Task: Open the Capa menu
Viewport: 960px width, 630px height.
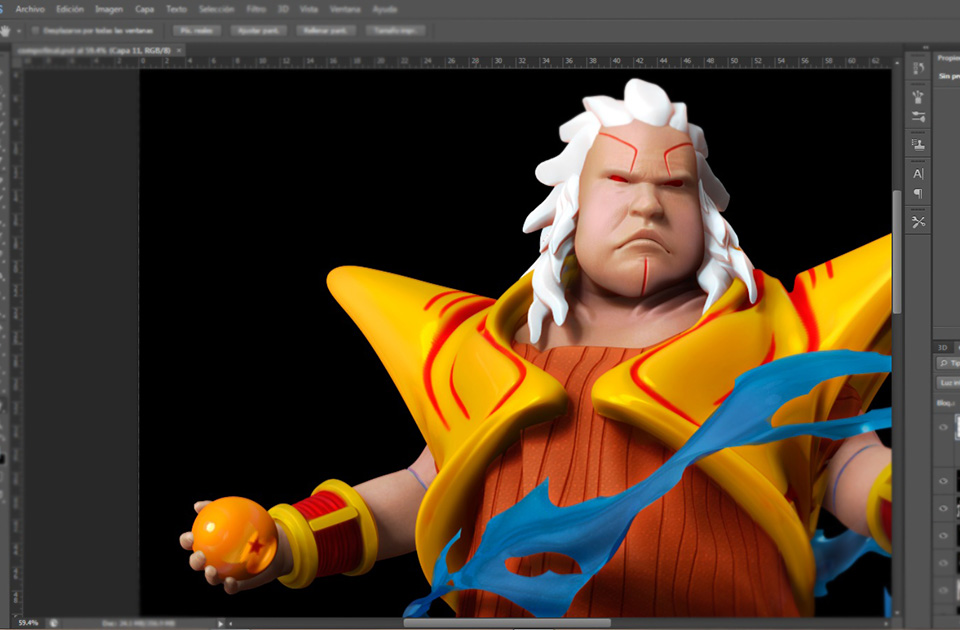Action: 144,9
